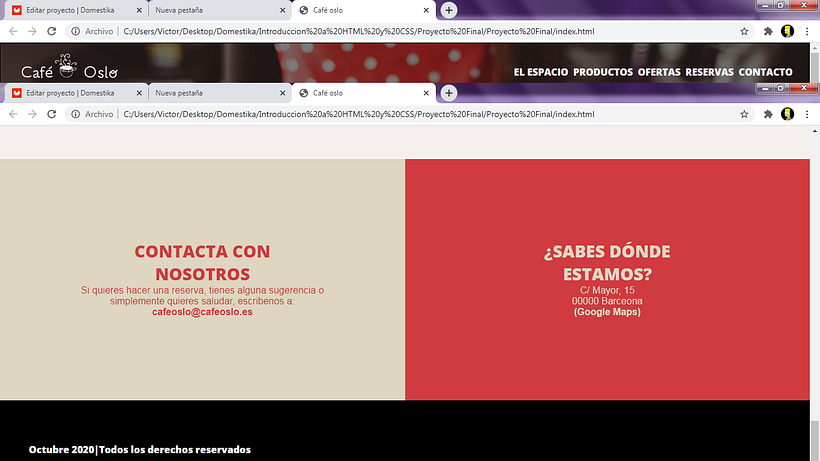Jump to CONTACTO in the site navigation

coord(765,72)
